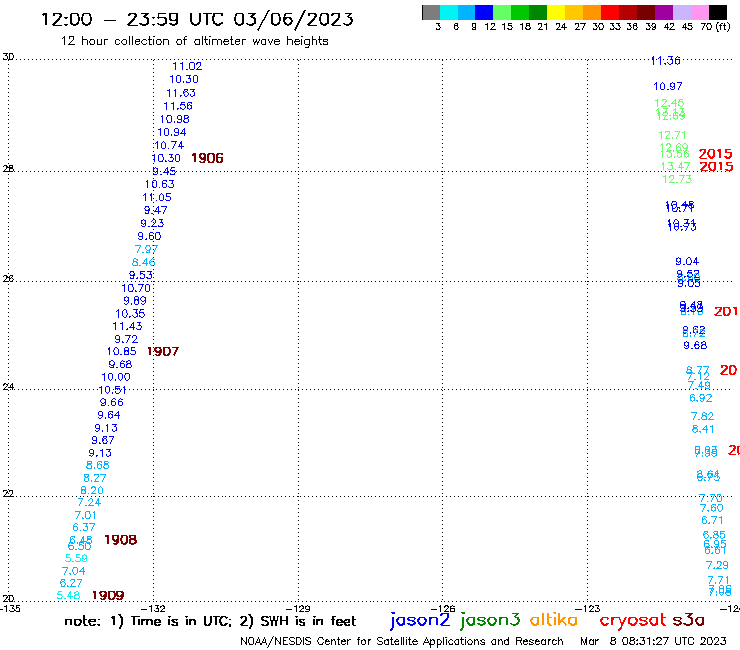Click the black swatch at the legend end
Image resolution: width=740 pixels, height=650 pixels.
(x=717, y=12)
